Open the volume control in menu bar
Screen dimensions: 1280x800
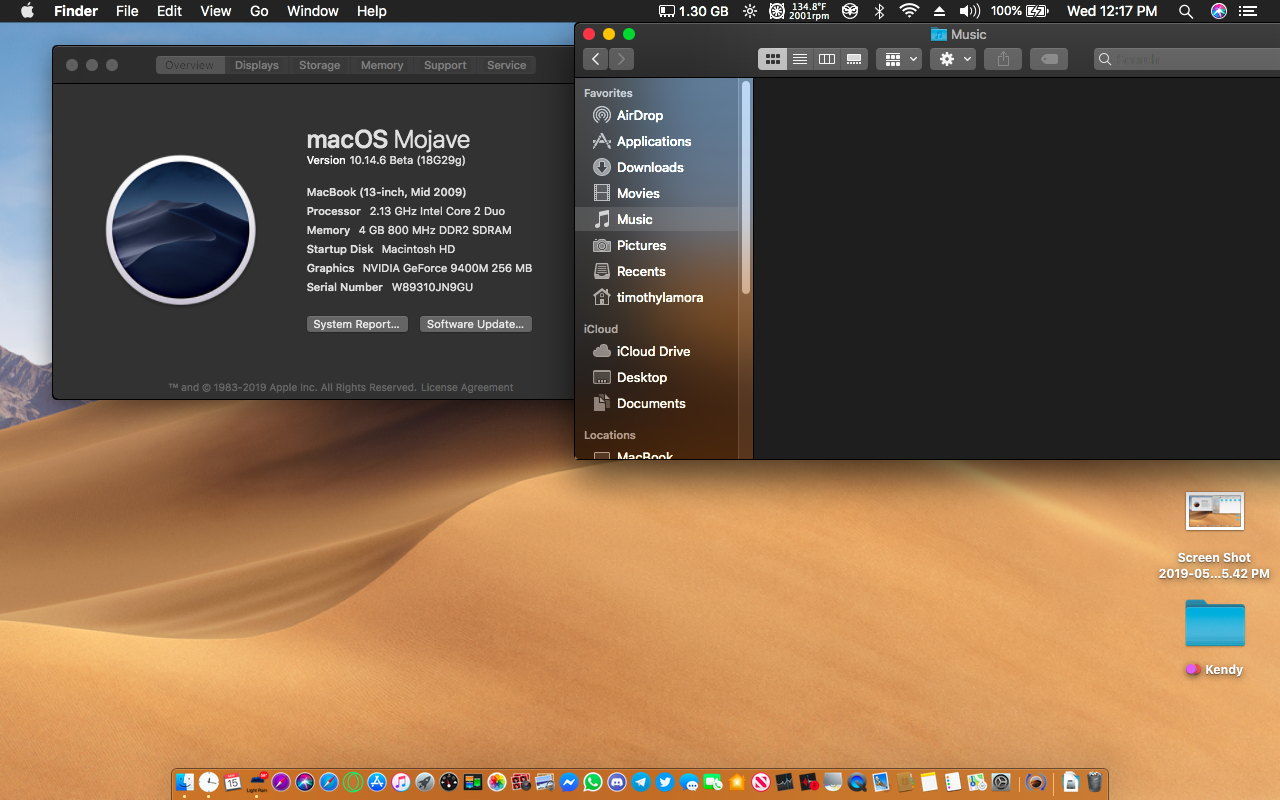(x=969, y=11)
